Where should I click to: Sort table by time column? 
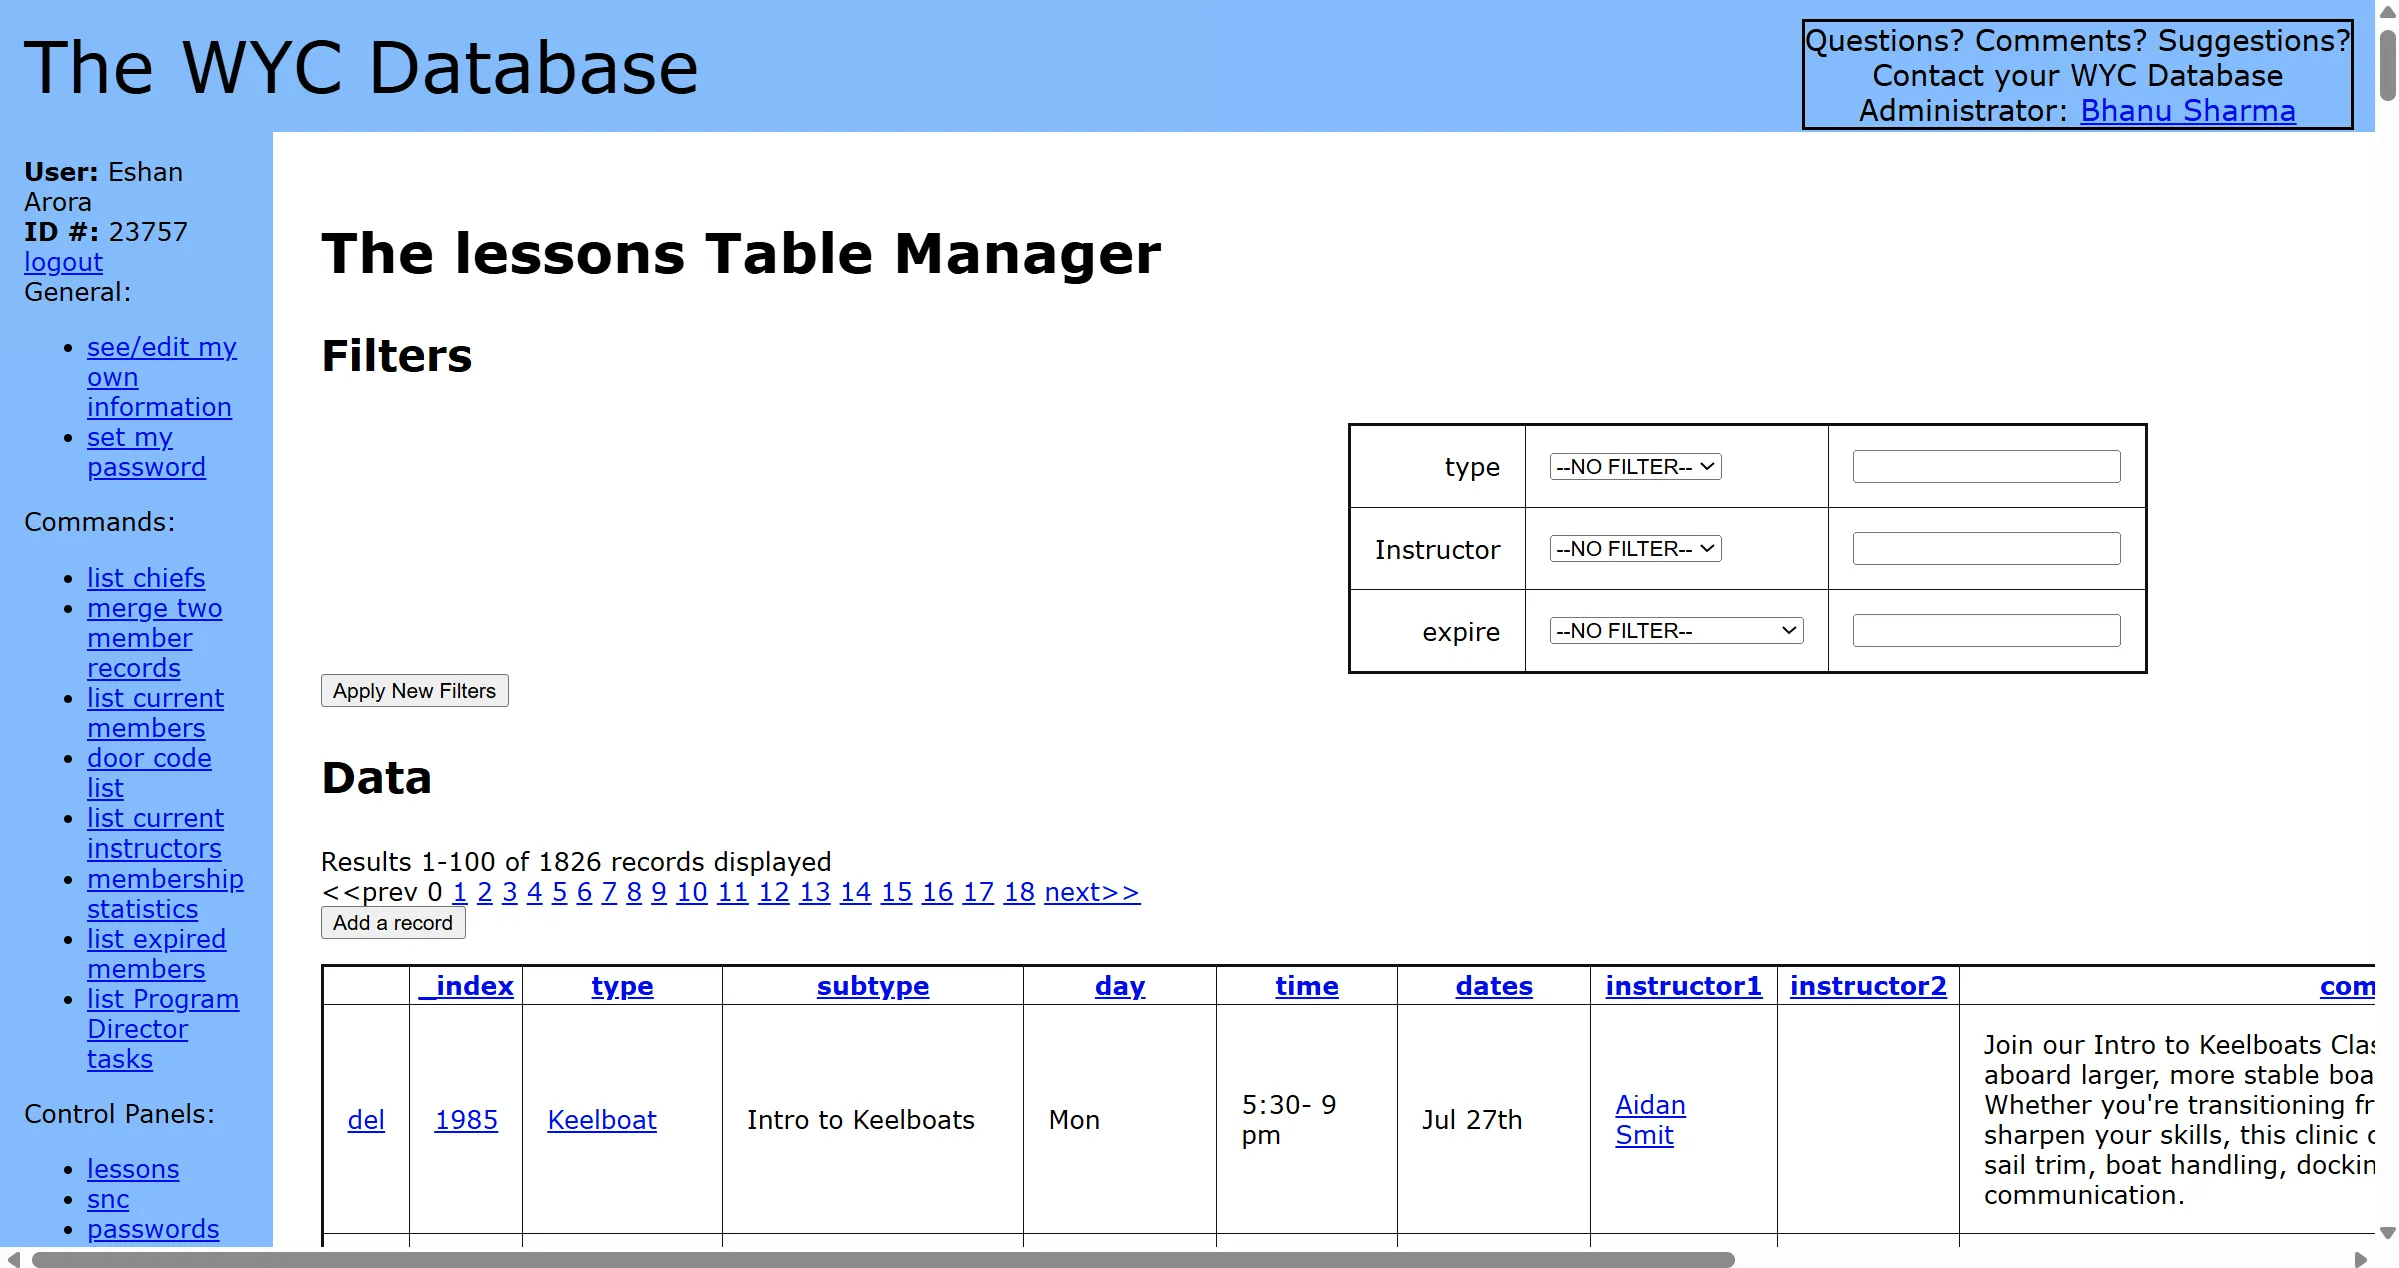tap(1307, 986)
